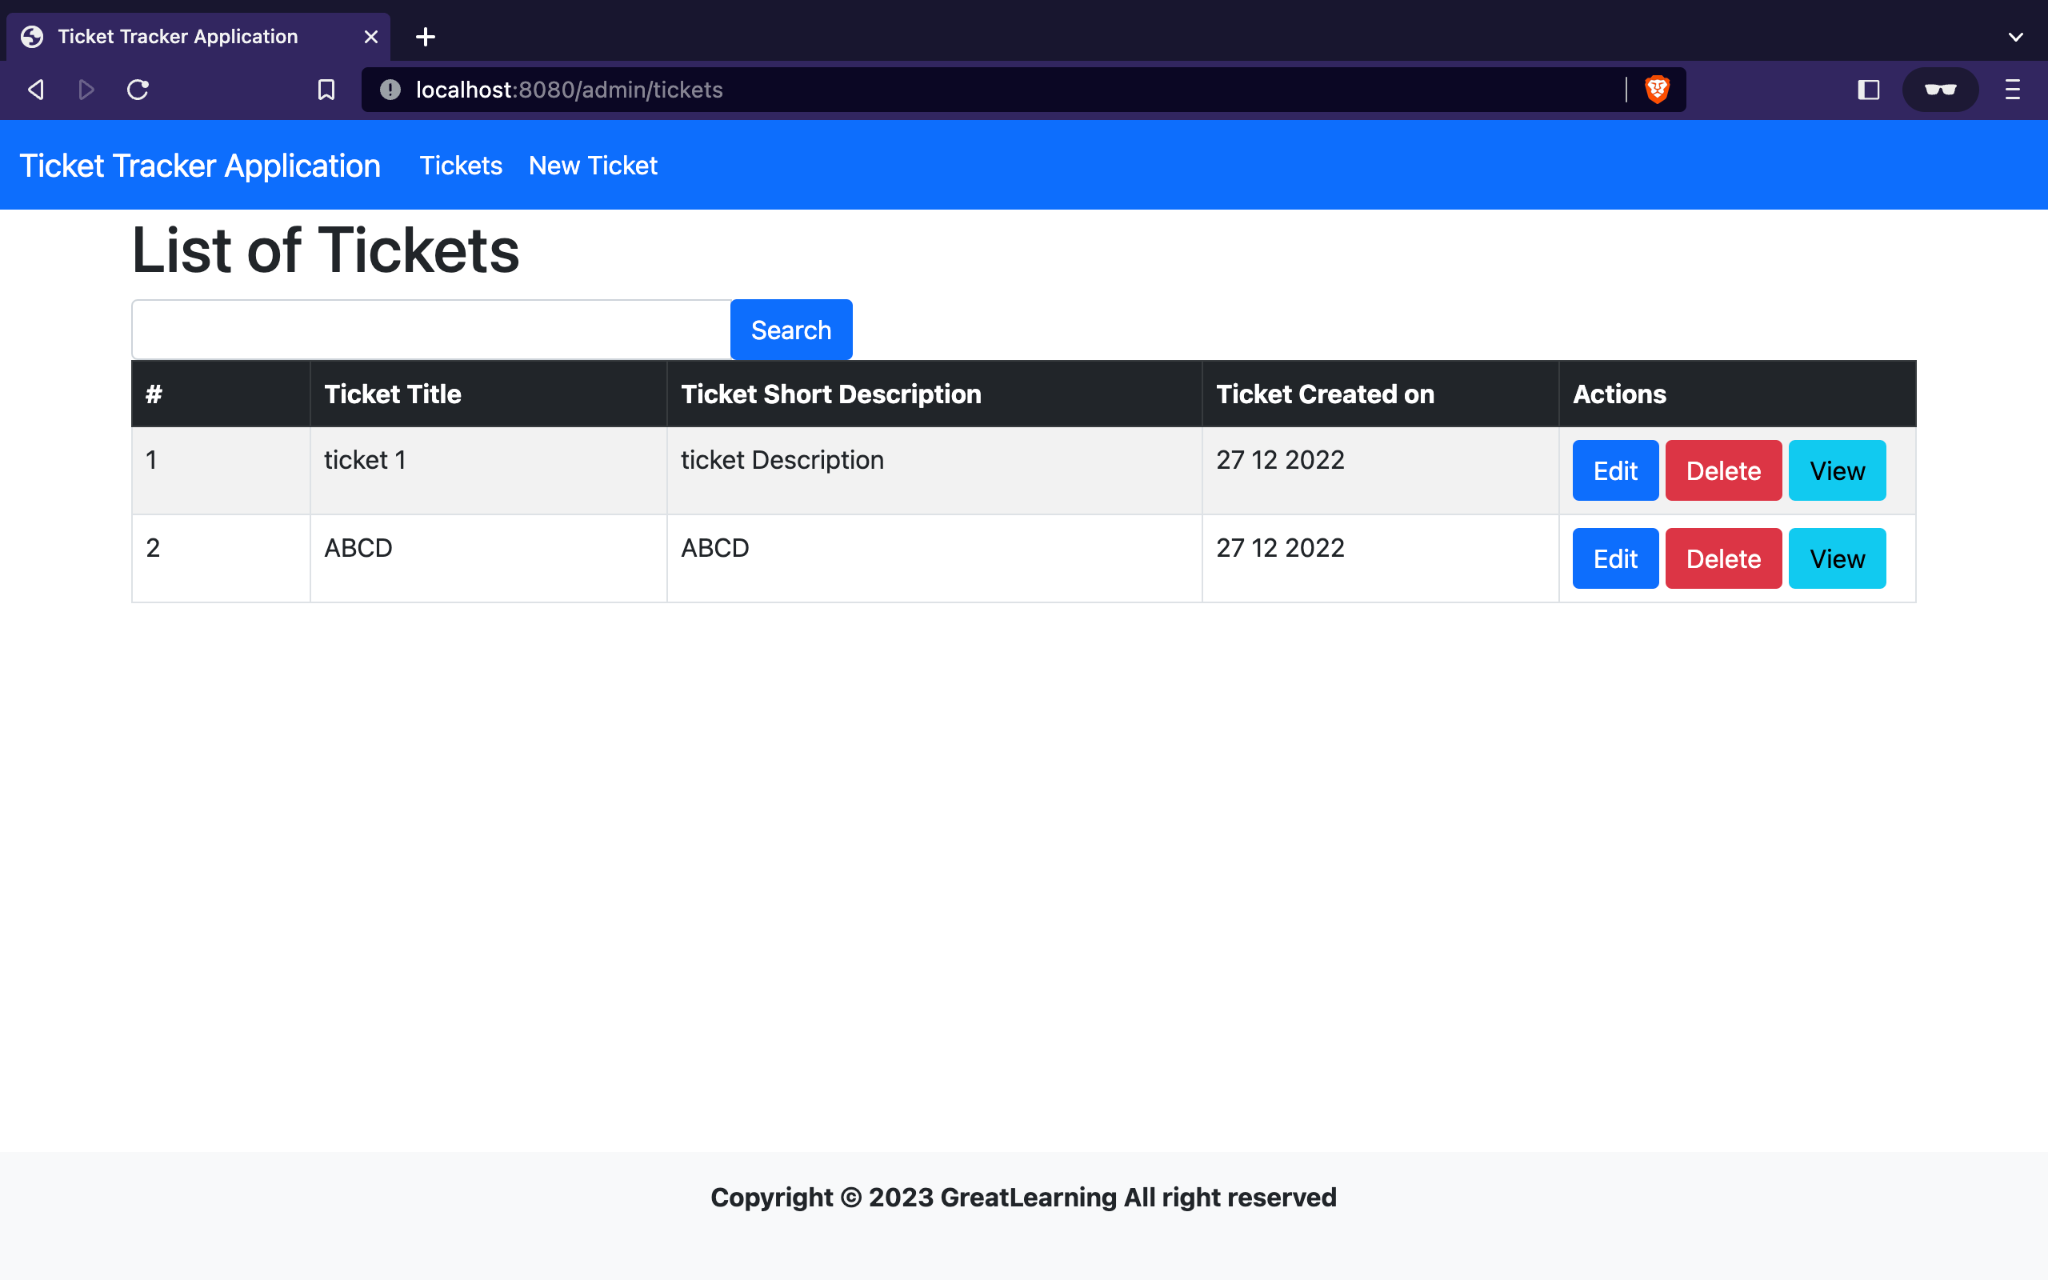Go to New Ticket in navbar
Screen dimensions: 2048x1280
593,166
